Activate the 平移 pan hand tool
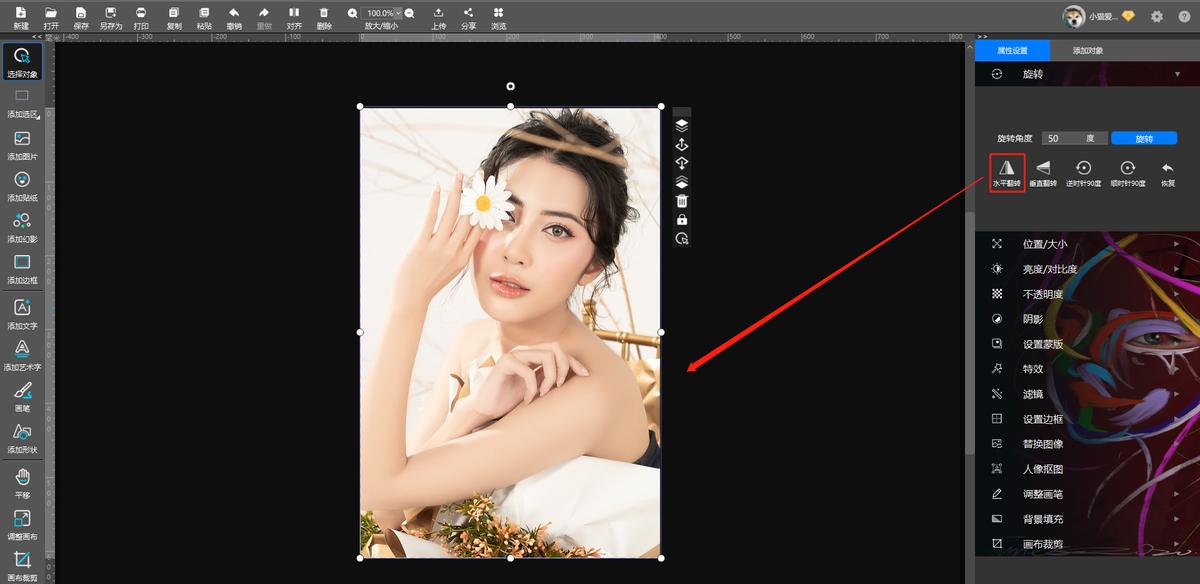Image resolution: width=1200 pixels, height=584 pixels. click(22, 477)
